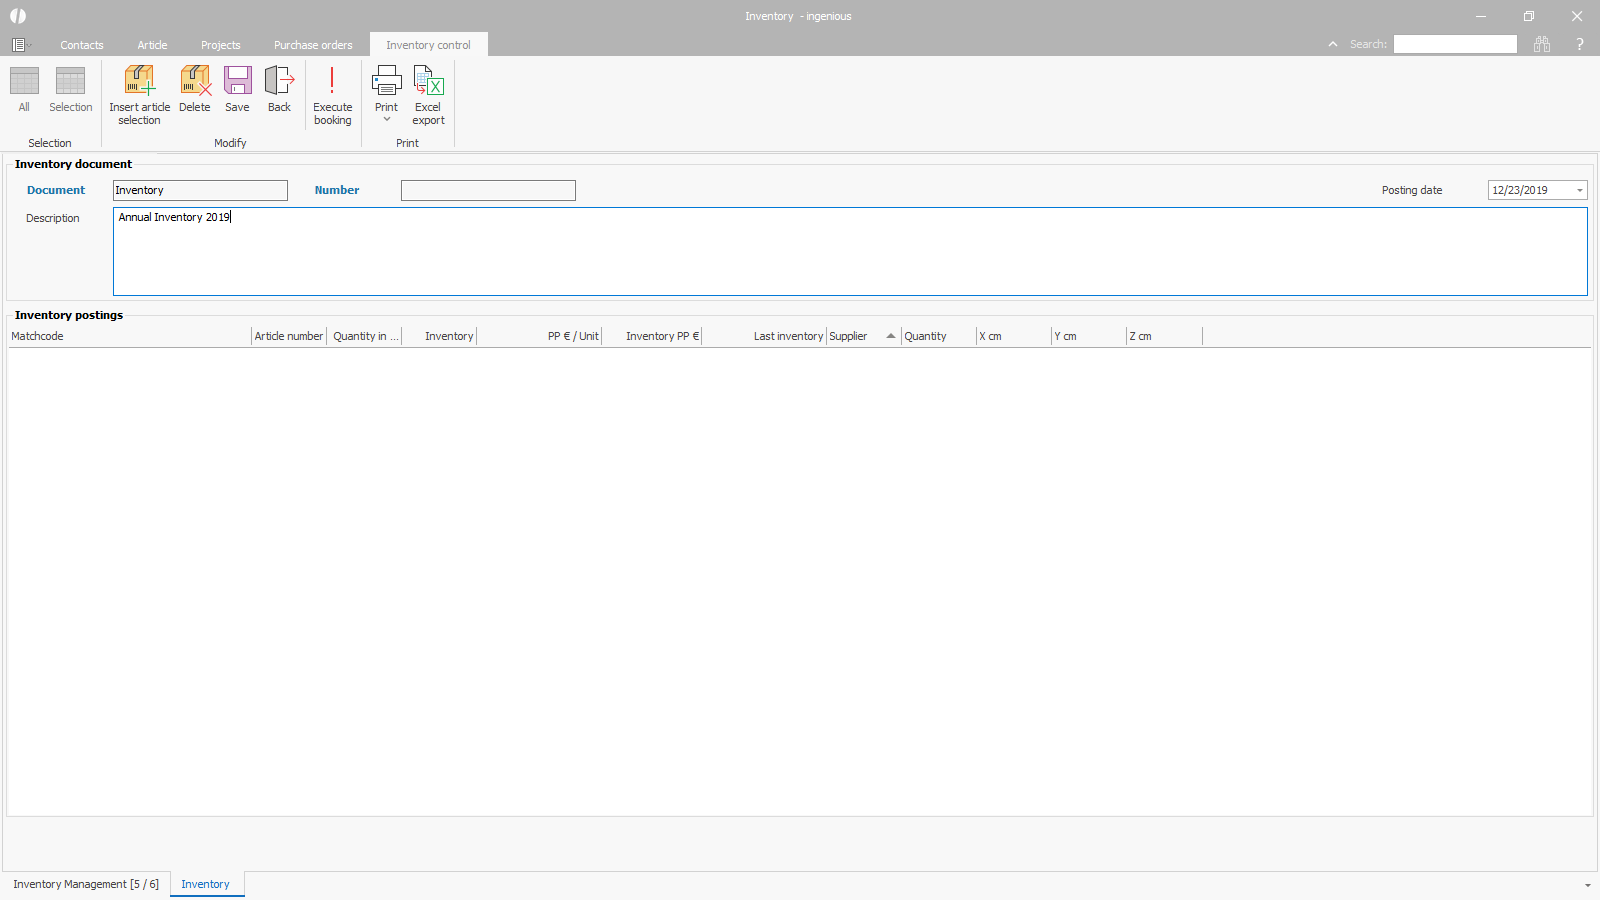Click the Document field link label
Image resolution: width=1600 pixels, height=900 pixels.
click(x=56, y=190)
